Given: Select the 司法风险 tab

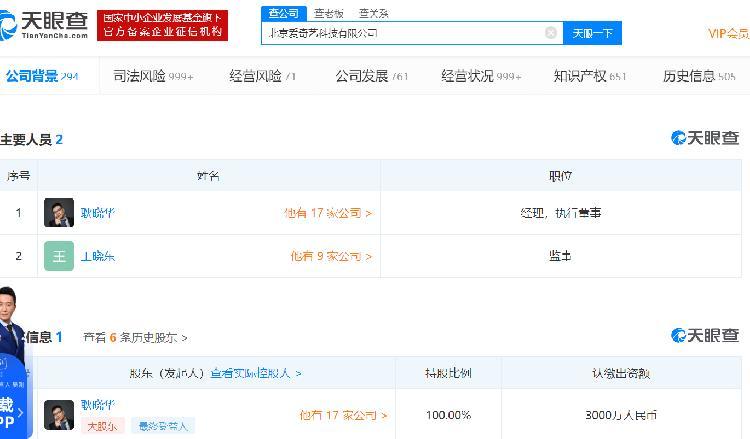Looking at the screenshot, I should pos(153,76).
